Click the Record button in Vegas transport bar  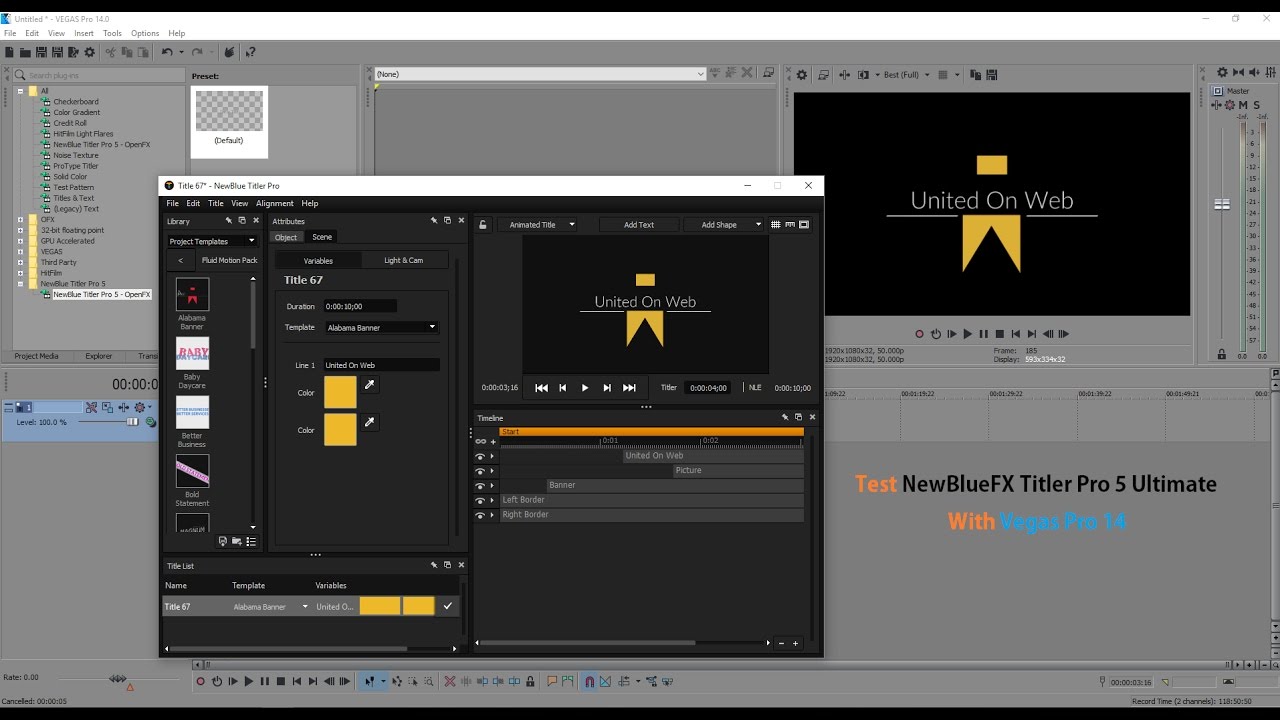(x=200, y=681)
